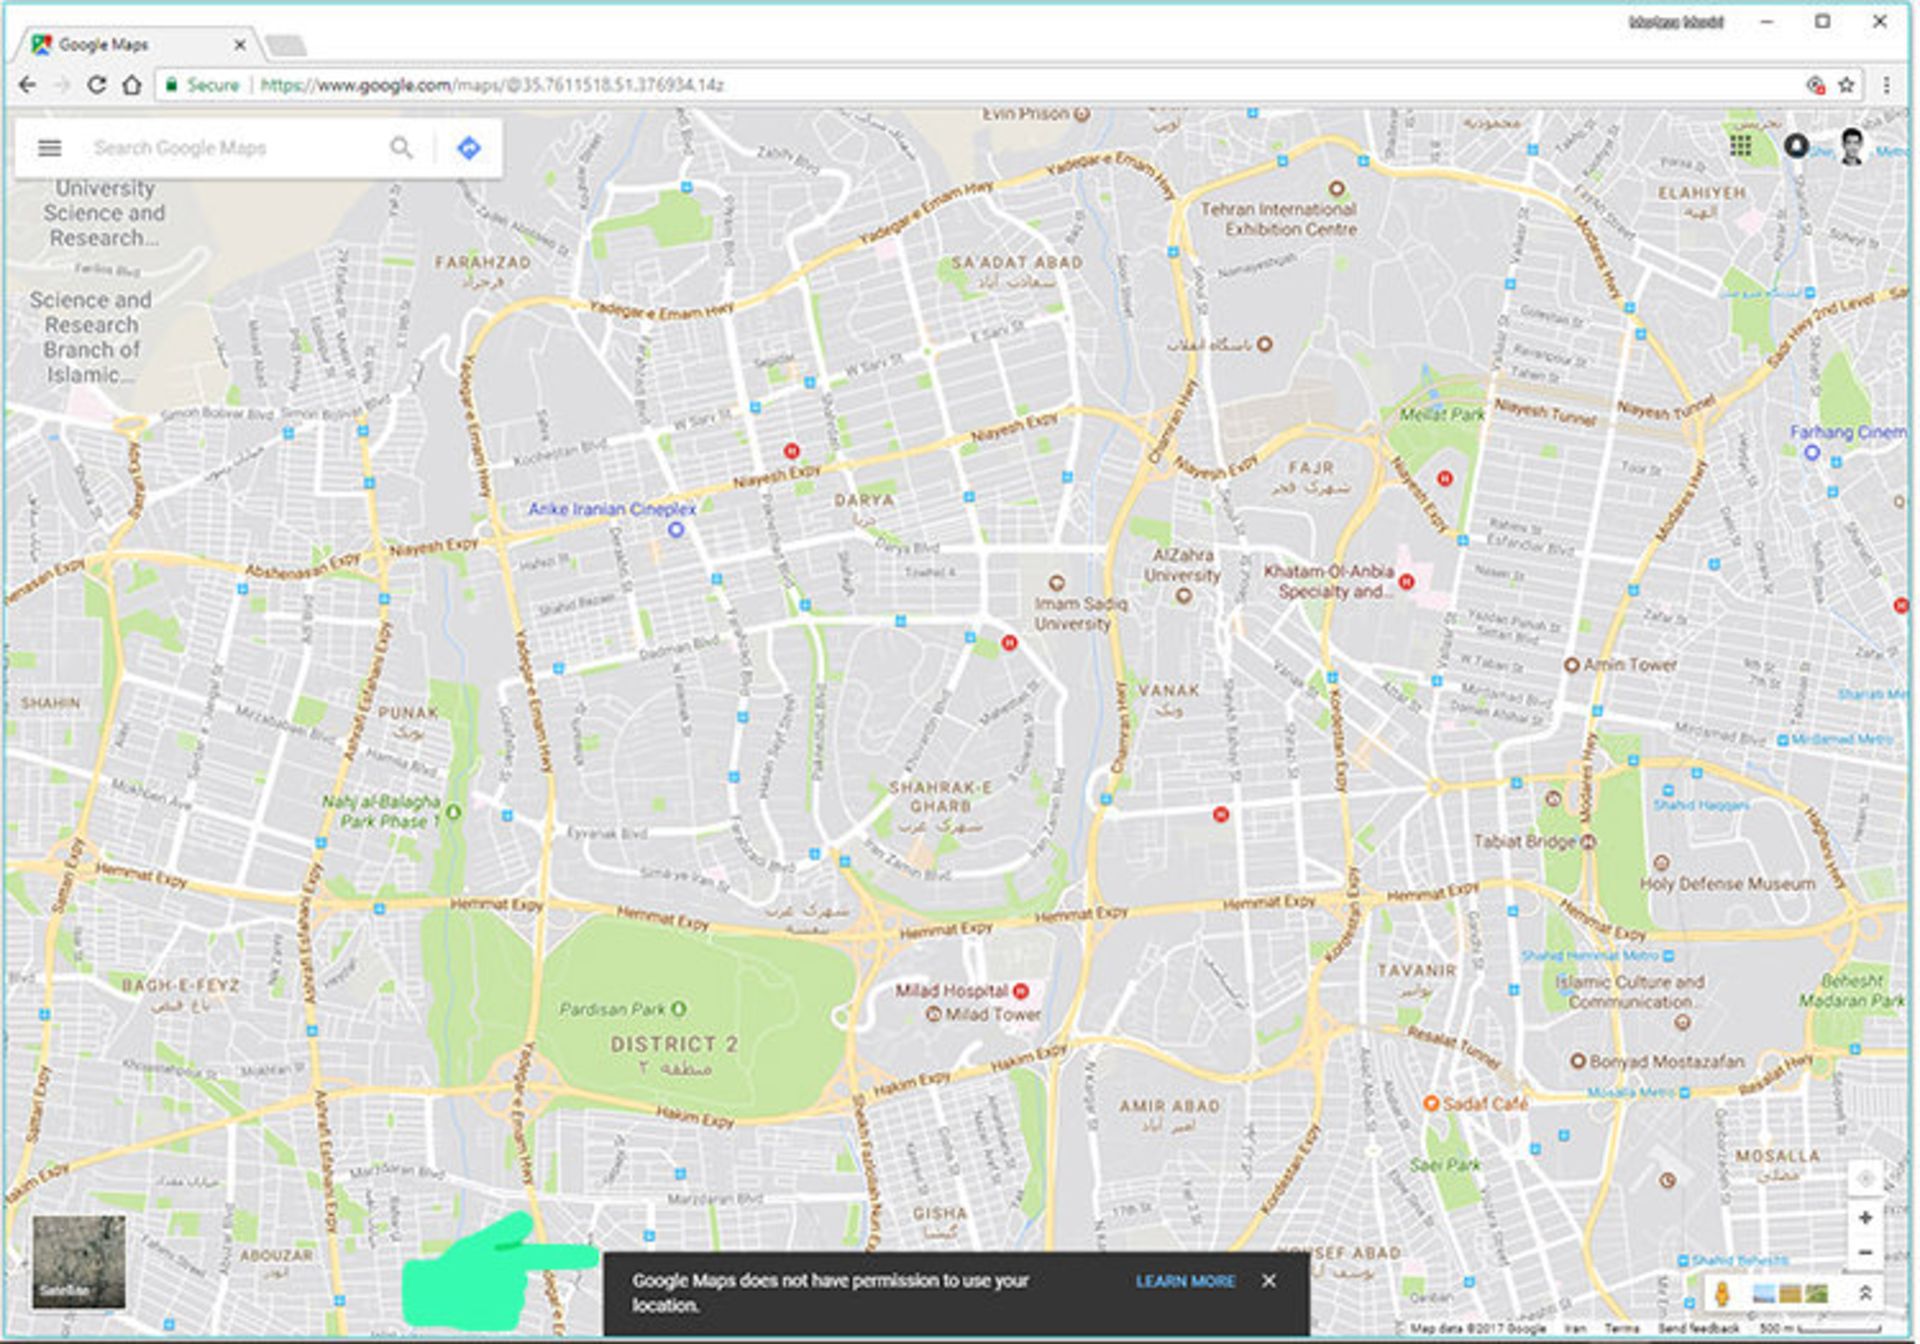Pick up the Street View Pegman
The height and width of the screenshot is (1344, 1920).
pyautogui.click(x=1721, y=1293)
